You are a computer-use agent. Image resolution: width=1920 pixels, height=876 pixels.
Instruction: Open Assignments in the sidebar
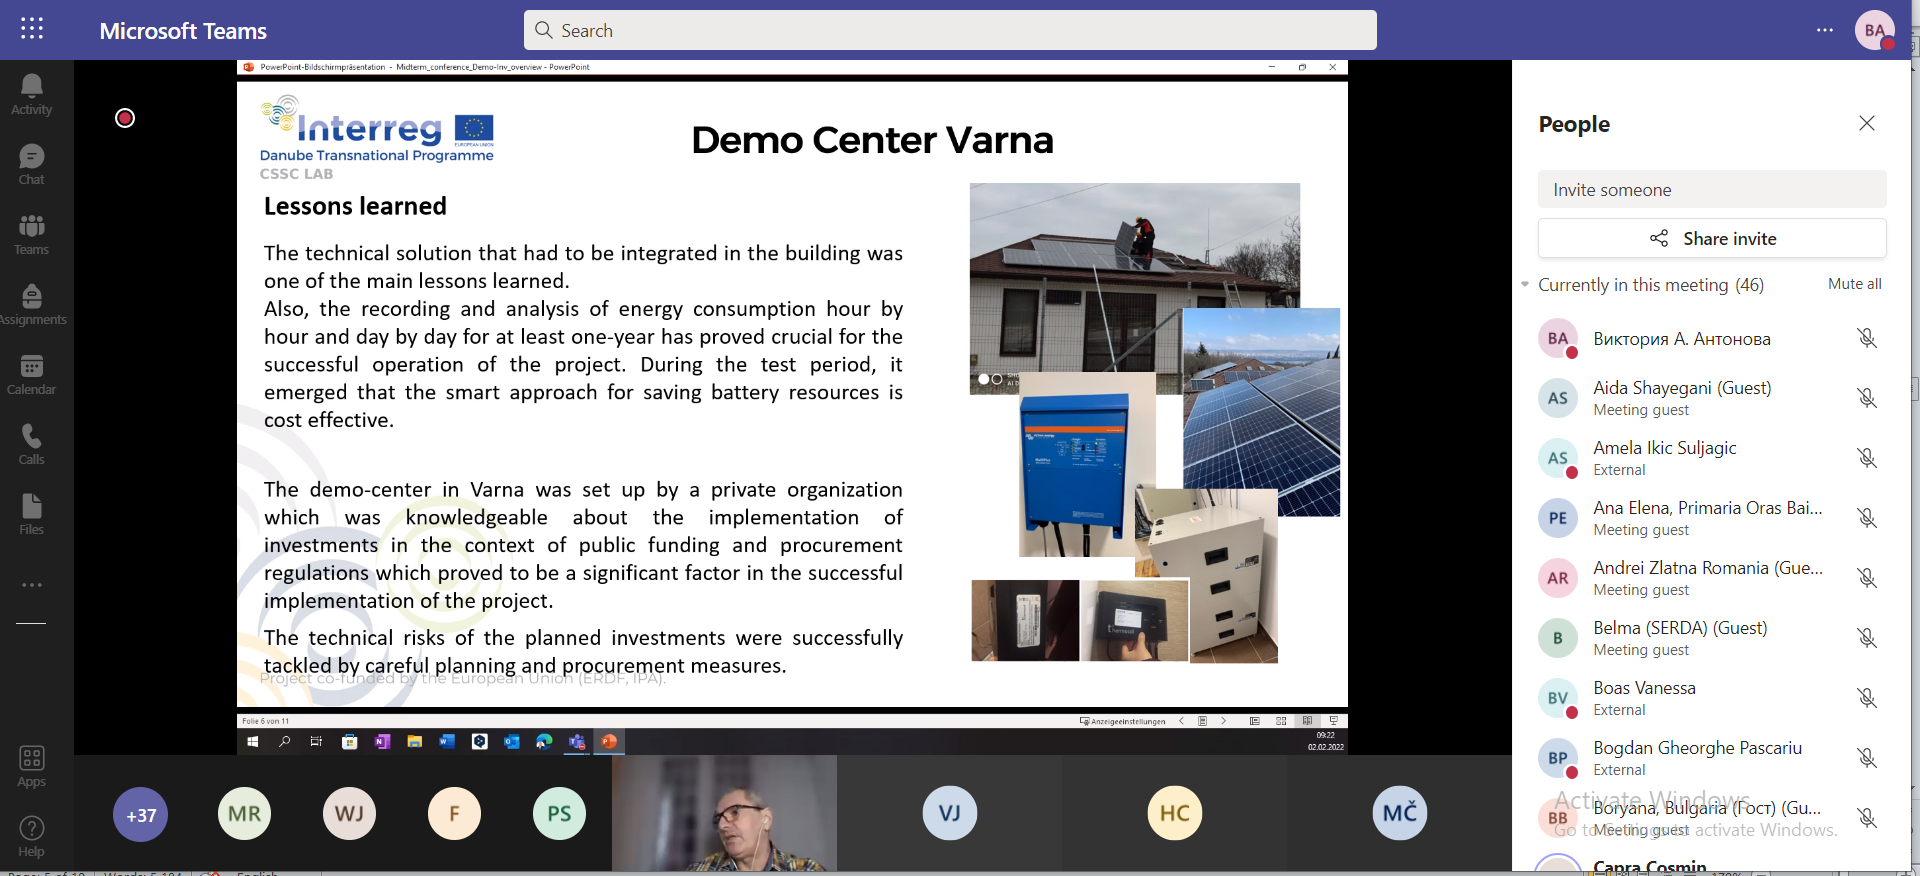click(x=32, y=305)
